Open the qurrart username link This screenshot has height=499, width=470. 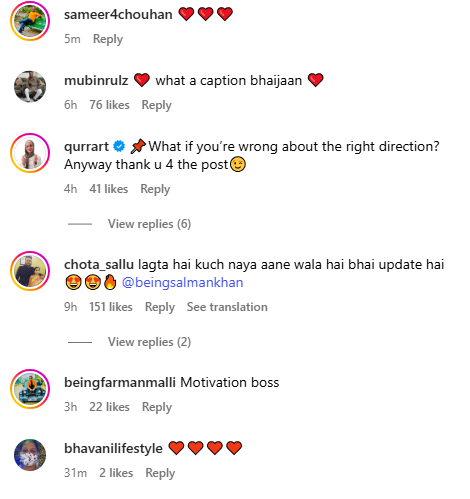click(x=86, y=147)
